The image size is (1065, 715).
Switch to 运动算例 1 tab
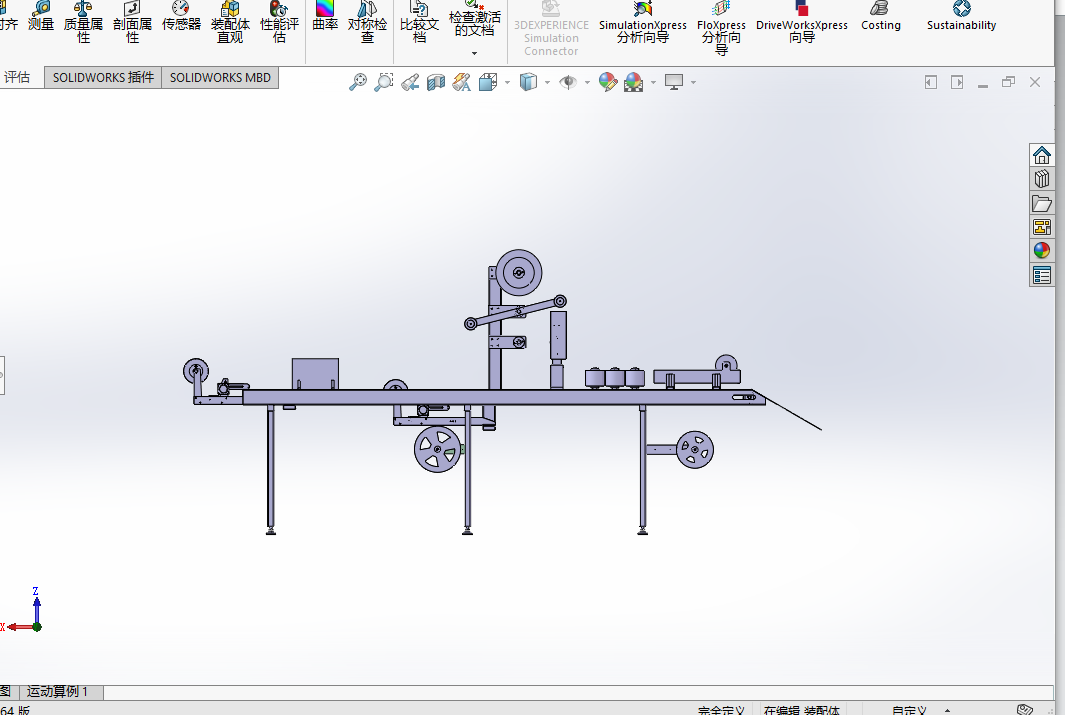tap(60, 692)
